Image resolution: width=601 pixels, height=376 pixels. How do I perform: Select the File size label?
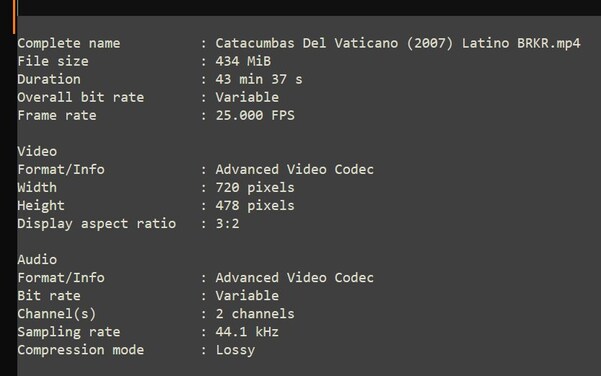53,61
